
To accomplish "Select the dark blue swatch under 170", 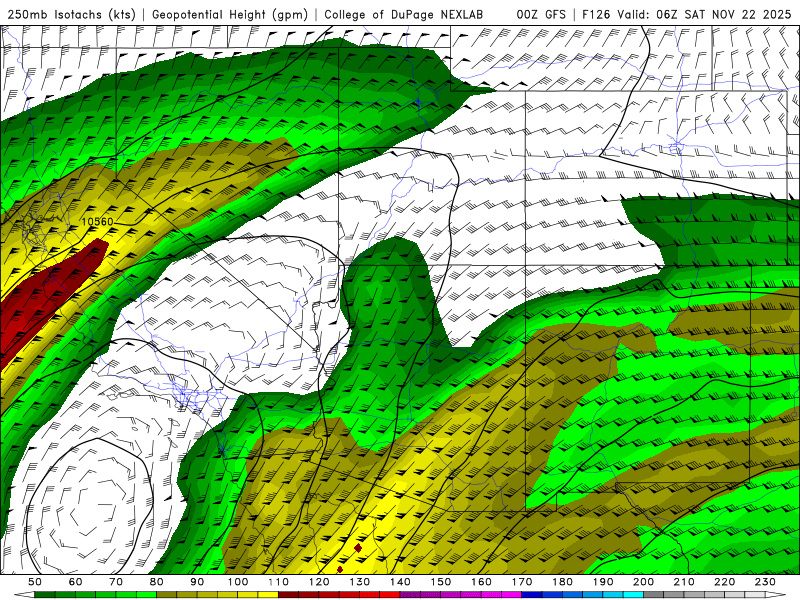I will click(x=532, y=594).
